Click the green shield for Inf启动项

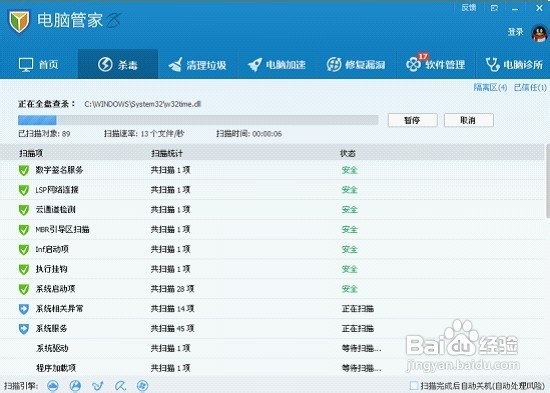click(24, 249)
